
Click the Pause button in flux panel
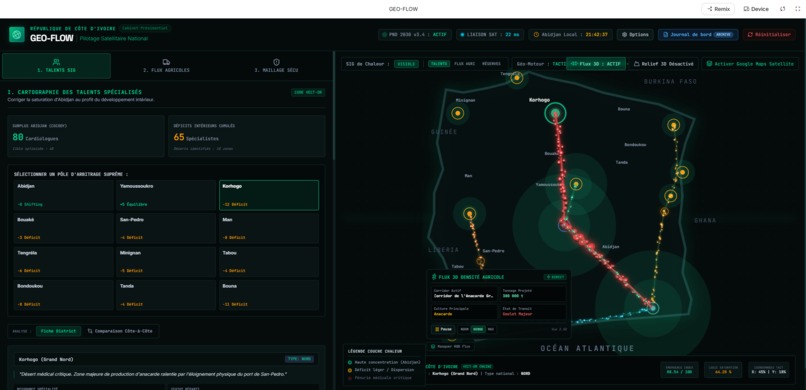pyautogui.click(x=443, y=329)
